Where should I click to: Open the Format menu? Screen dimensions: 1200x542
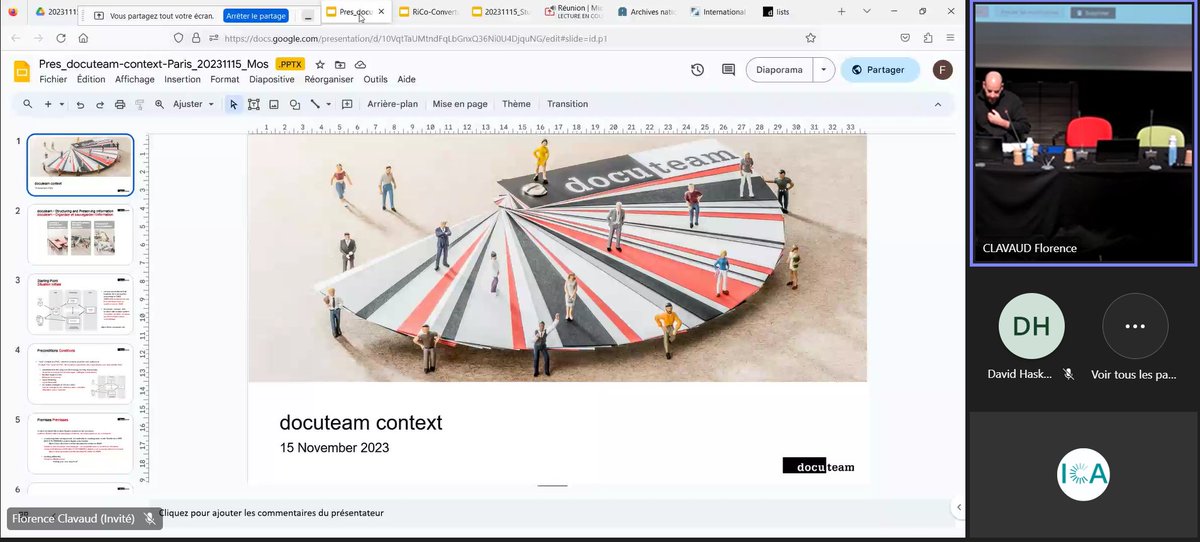[x=225, y=79]
